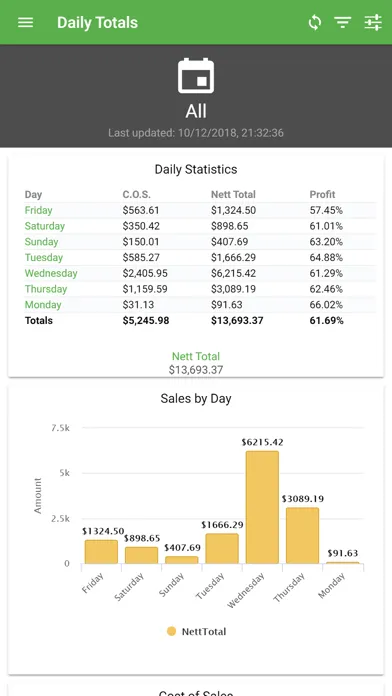Viewport: 392px width, 696px height.
Task: Sort by the C.O.S. column header
Action: (137, 194)
